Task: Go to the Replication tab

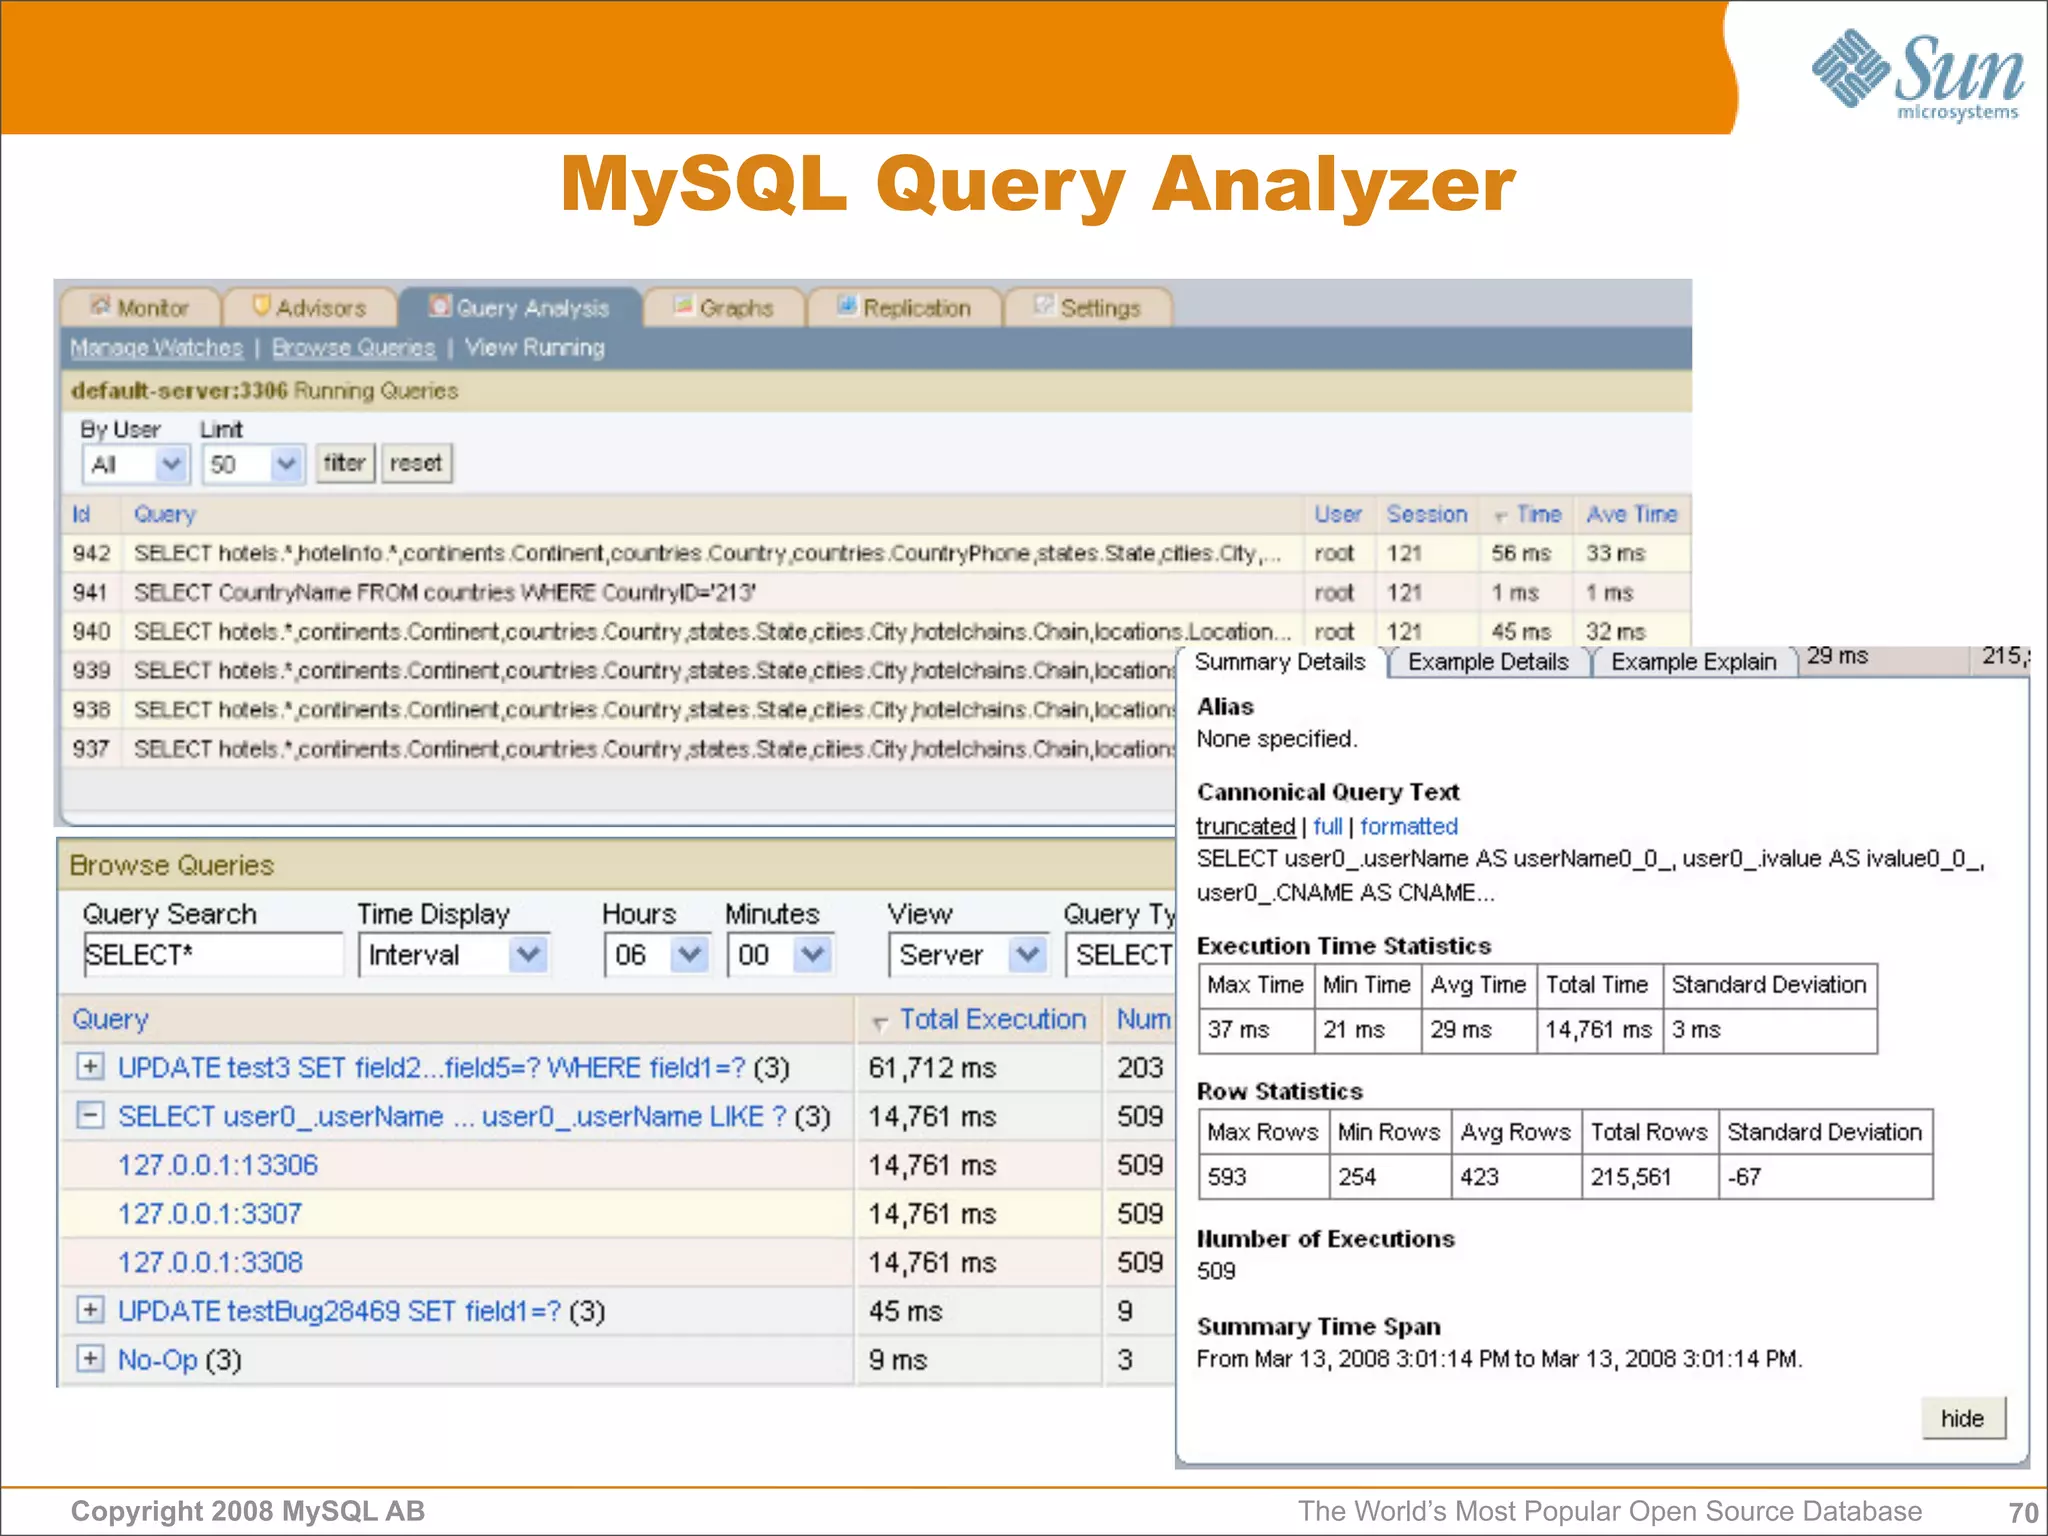Action: pos(904,307)
